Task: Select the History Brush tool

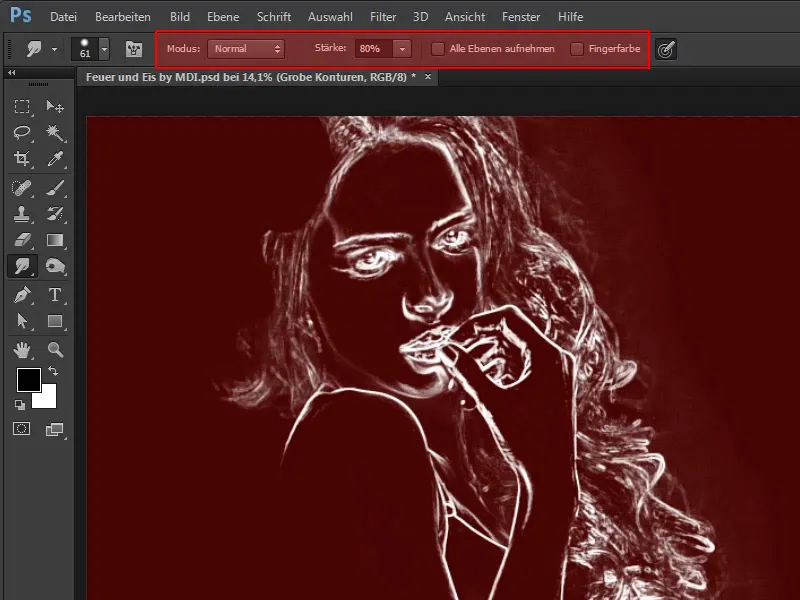Action: (55, 214)
